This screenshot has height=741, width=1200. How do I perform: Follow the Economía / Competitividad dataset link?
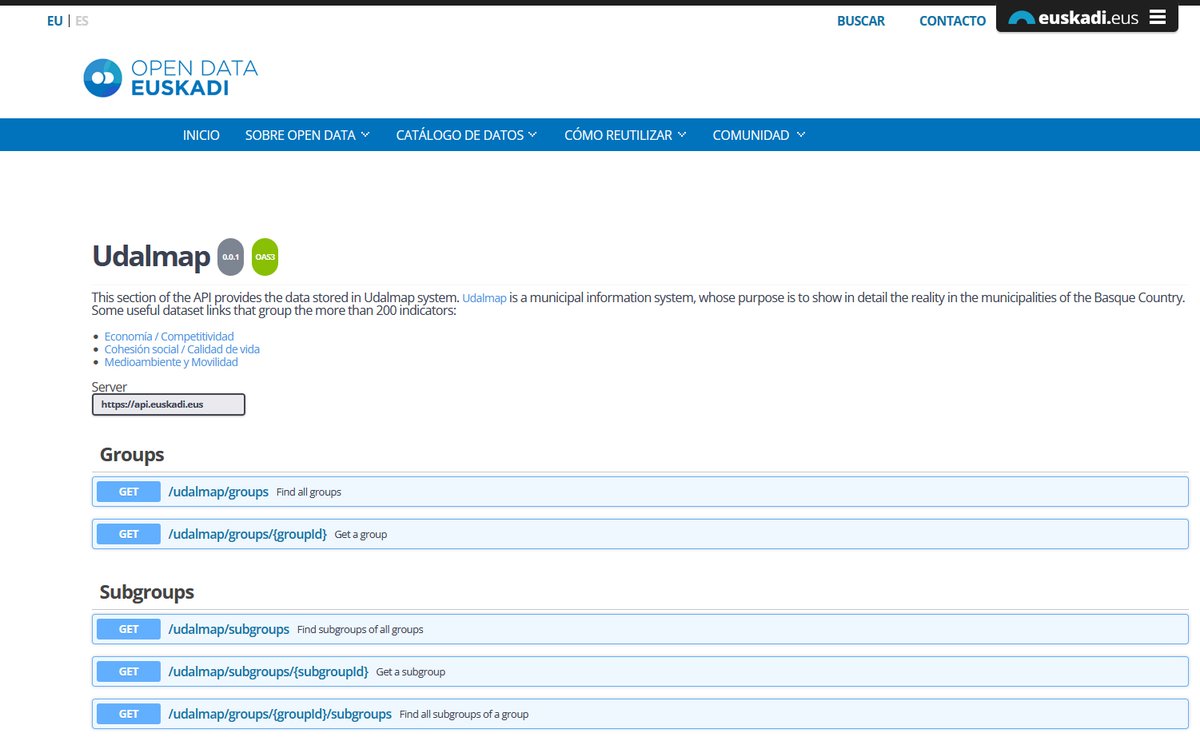[168, 335]
